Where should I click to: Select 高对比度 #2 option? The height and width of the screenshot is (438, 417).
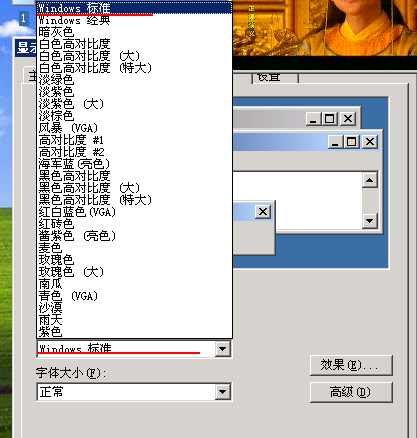134,152
